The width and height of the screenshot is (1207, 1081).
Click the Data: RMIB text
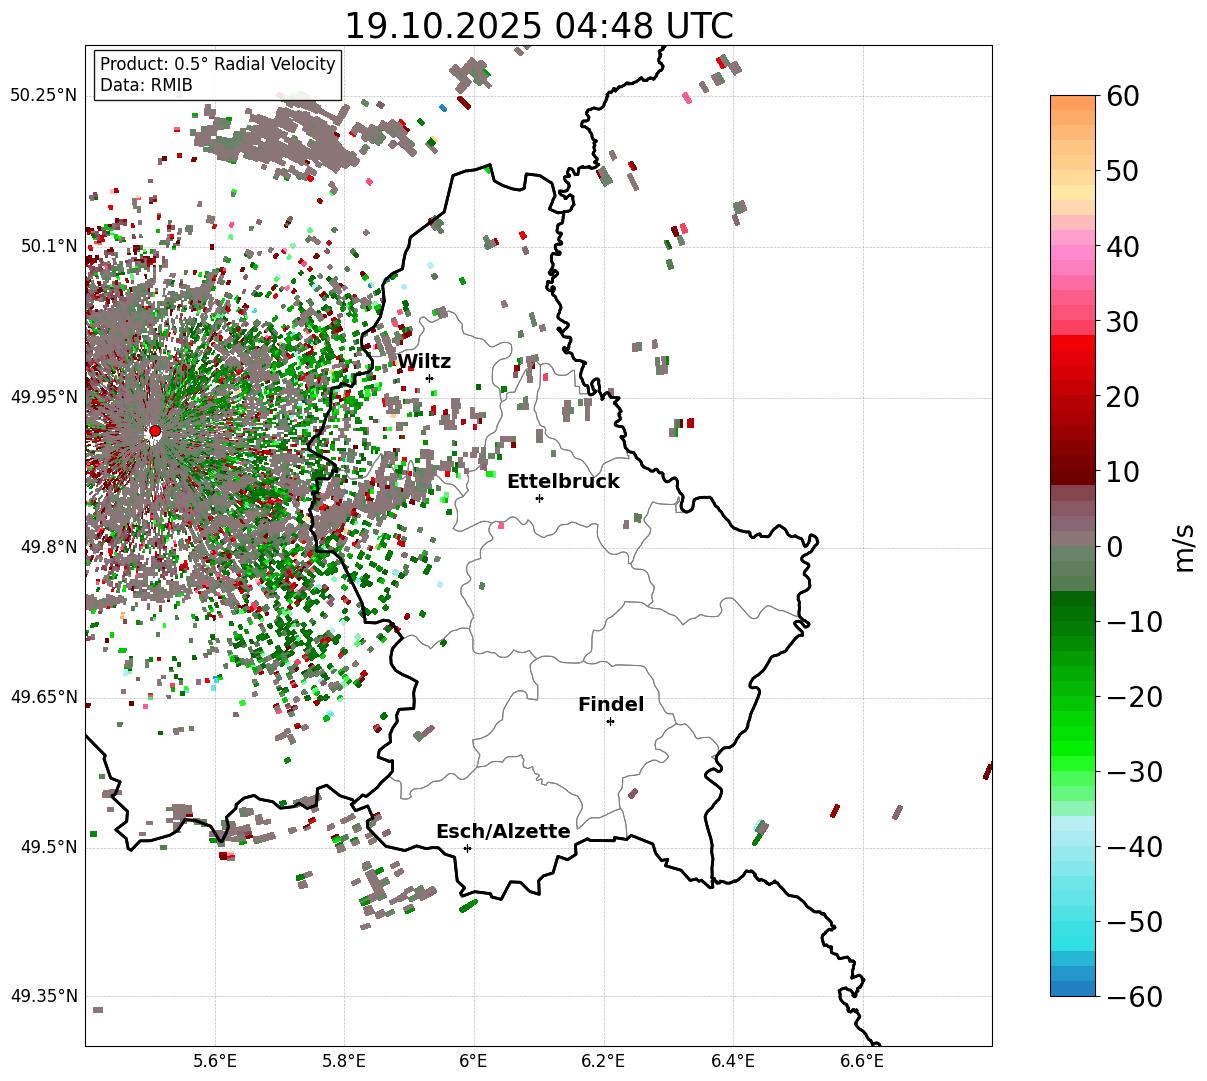click(x=146, y=85)
